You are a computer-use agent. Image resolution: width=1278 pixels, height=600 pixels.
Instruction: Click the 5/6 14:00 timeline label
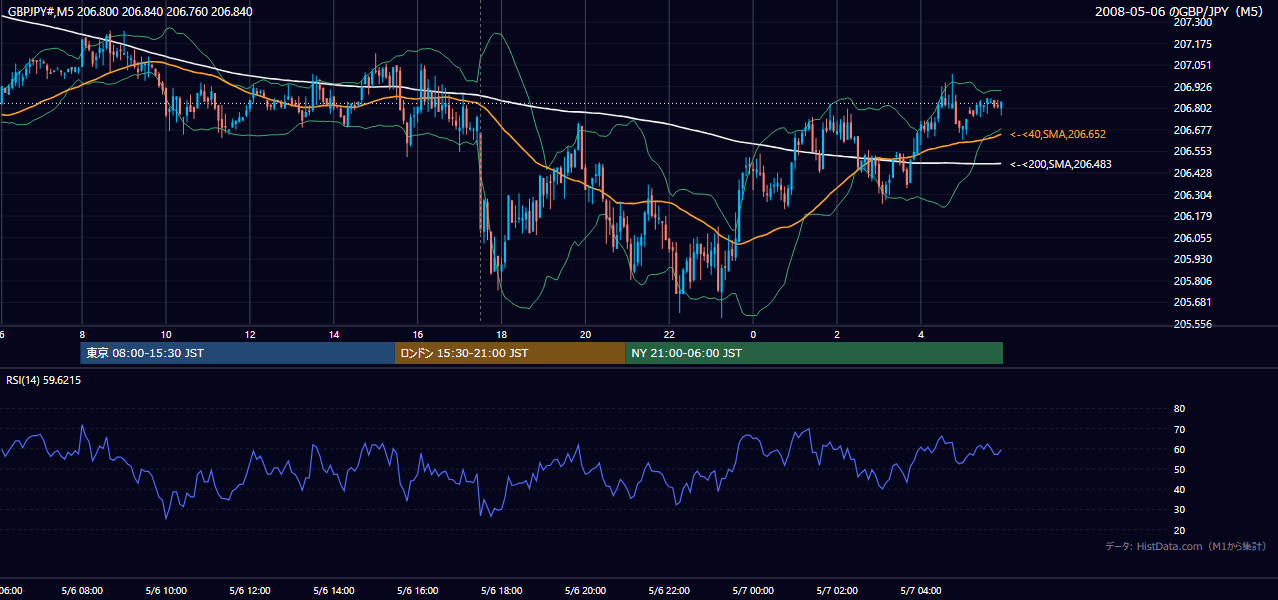coord(334,591)
